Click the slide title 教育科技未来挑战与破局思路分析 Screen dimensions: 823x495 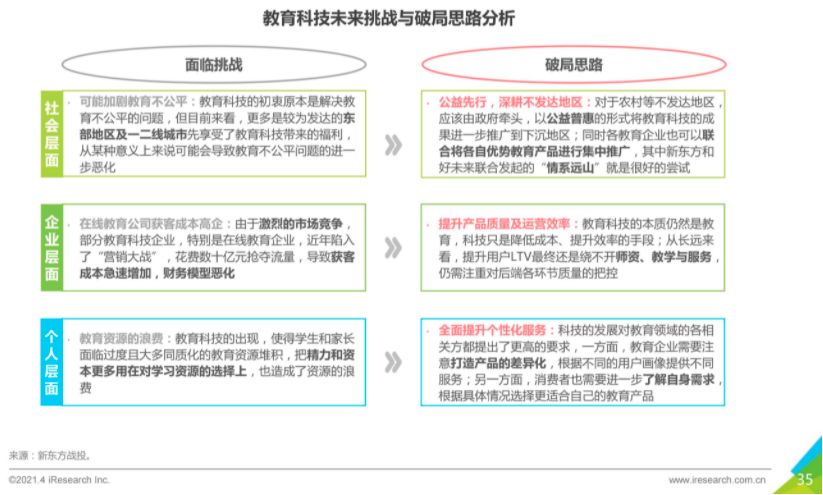click(x=389, y=19)
